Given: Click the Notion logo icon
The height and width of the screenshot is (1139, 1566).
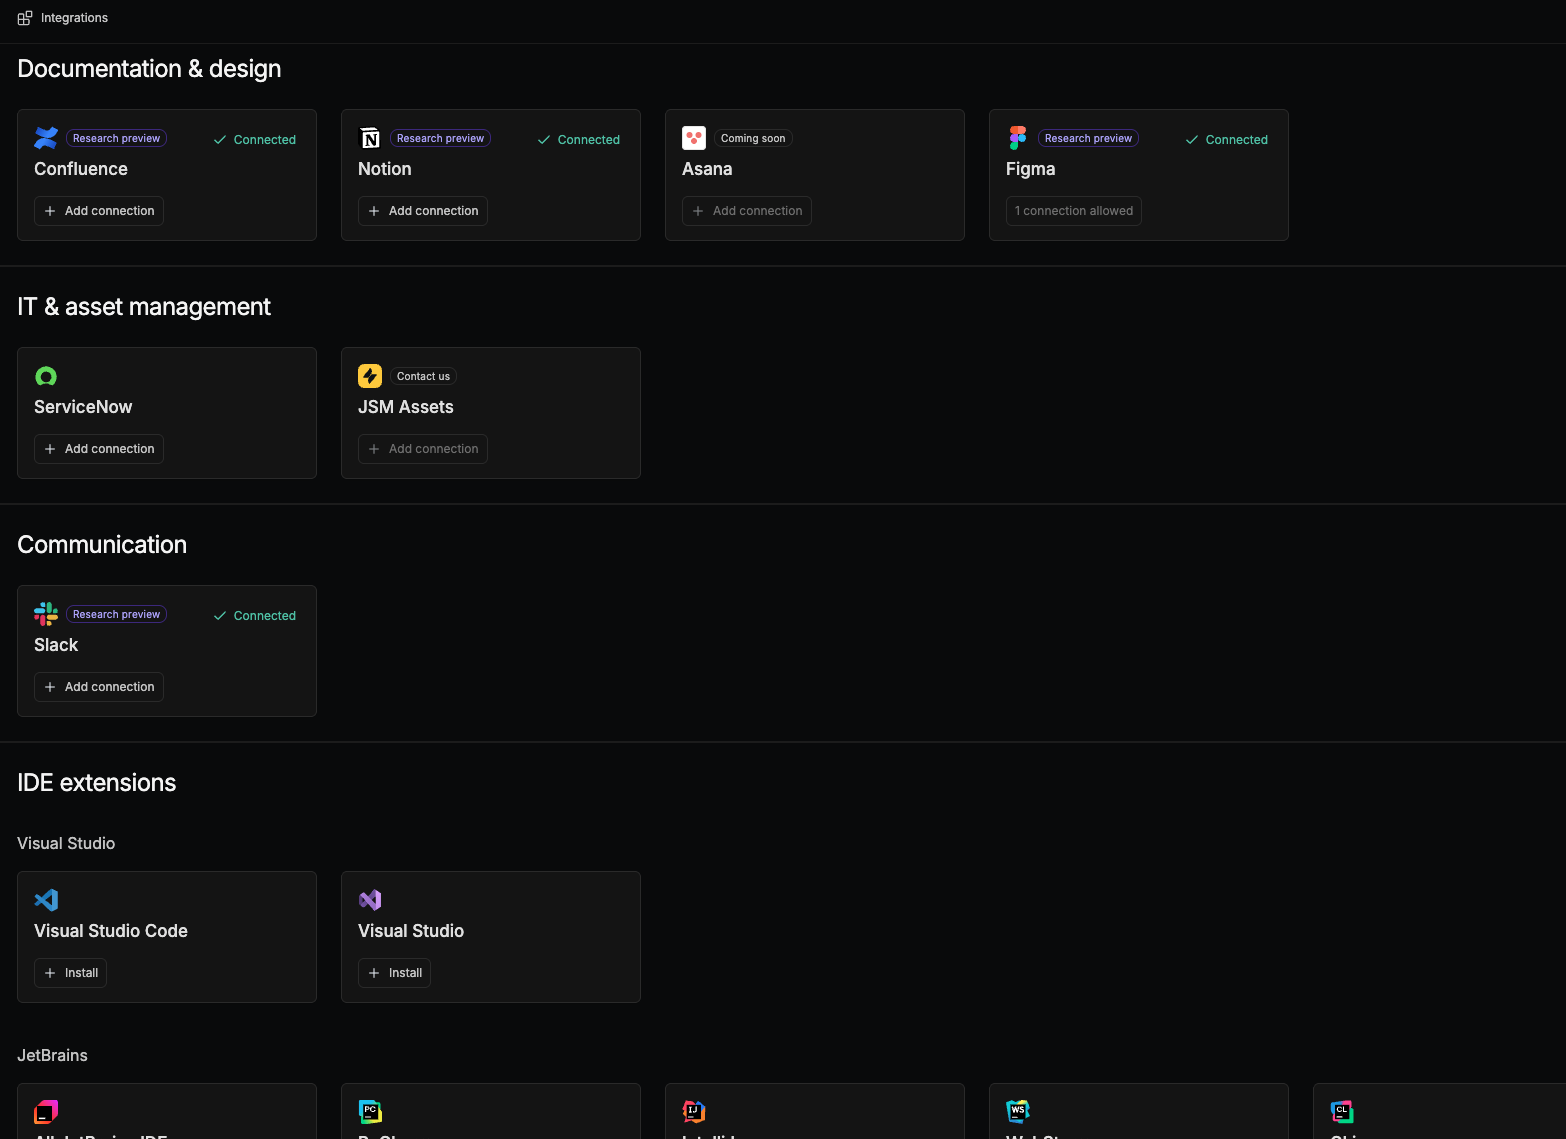Looking at the screenshot, I should click(x=370, y=138).
